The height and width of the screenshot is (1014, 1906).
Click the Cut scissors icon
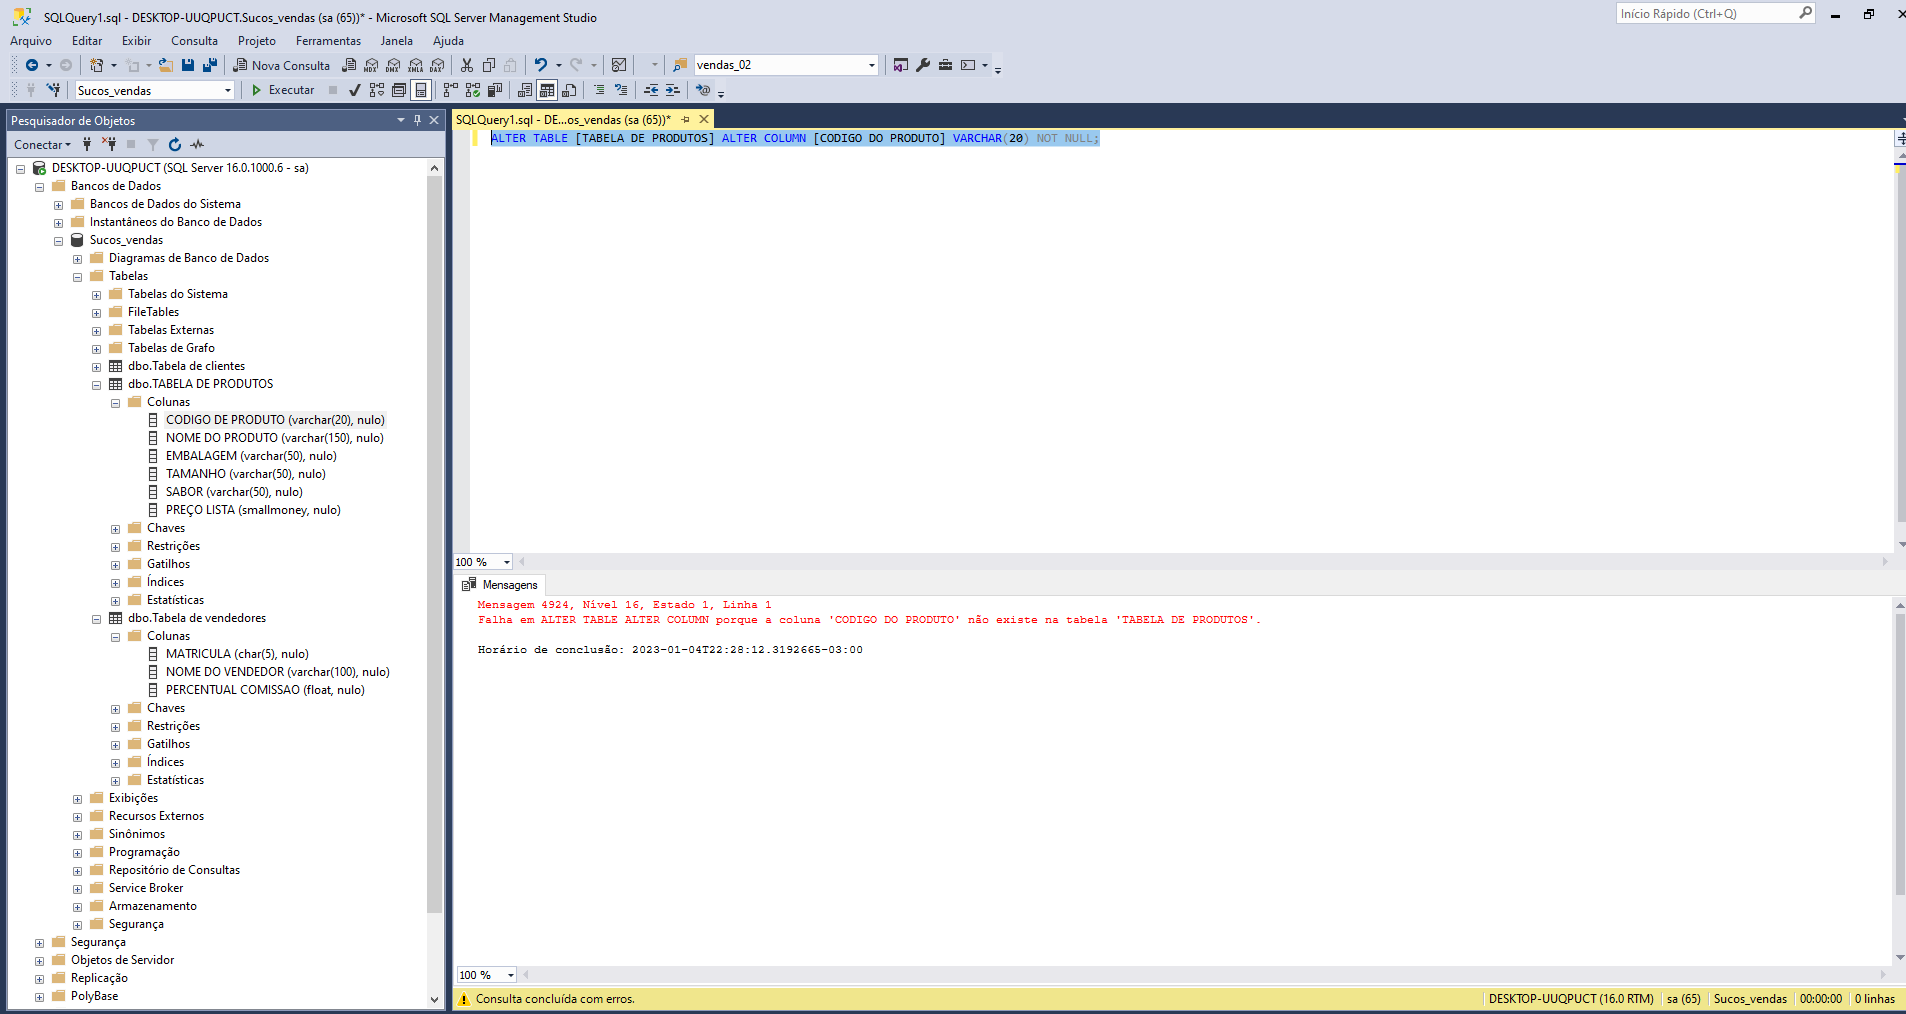pyautogui.click(x=467, y=65)
